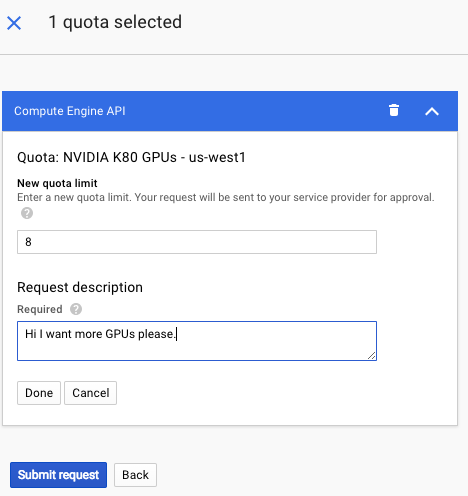Click the 'New quota limit' label

[57, 183]
